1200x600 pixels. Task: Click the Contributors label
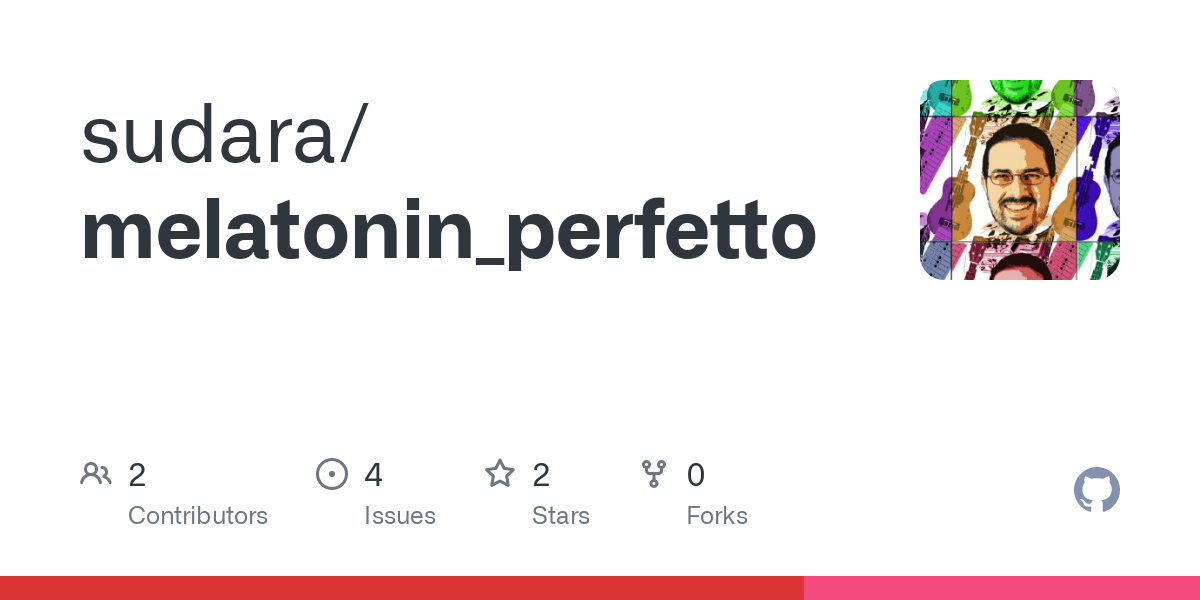pyautogui.click(x=198, y=516)
